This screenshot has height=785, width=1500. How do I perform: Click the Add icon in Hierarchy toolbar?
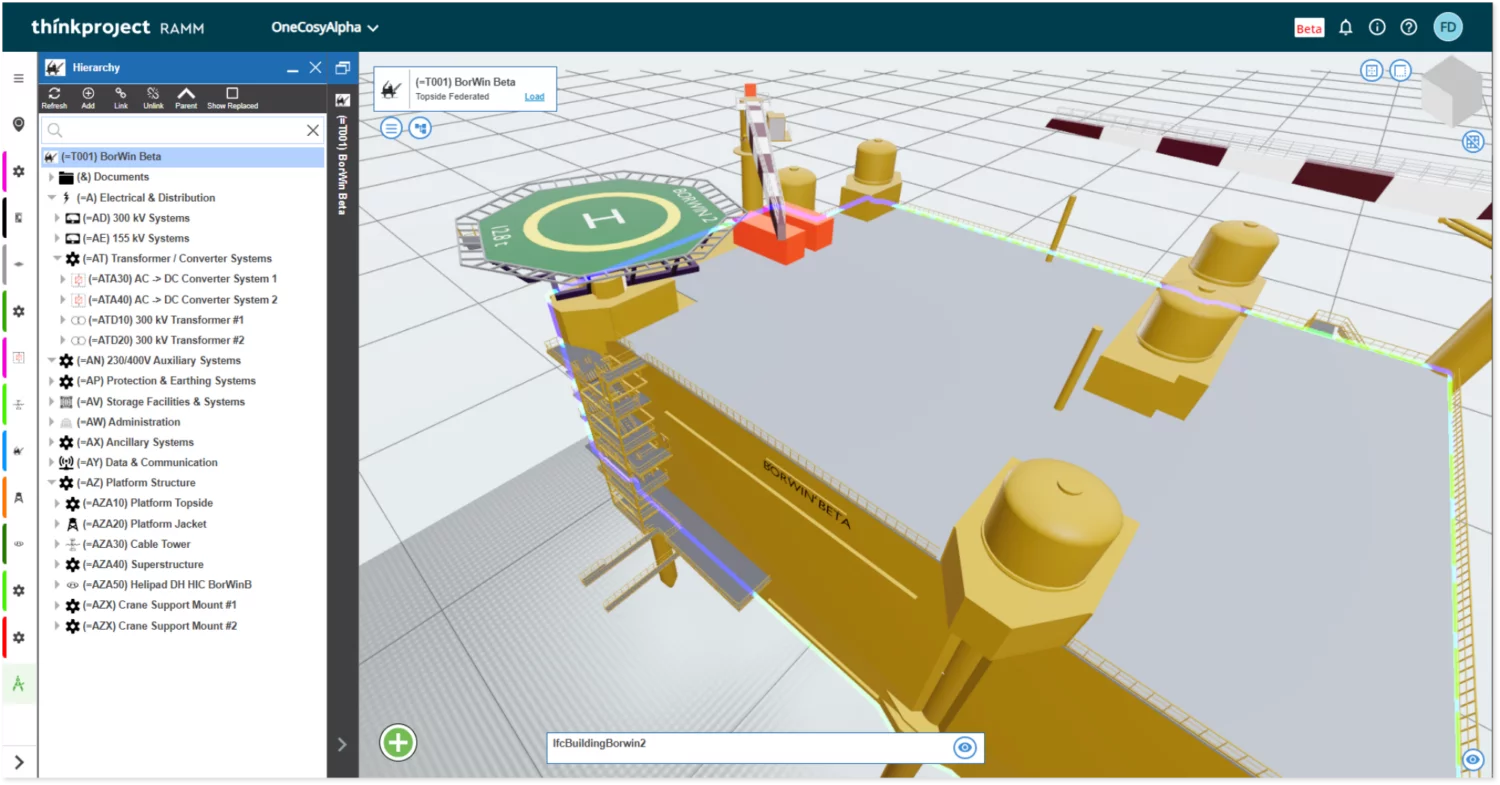[x=88, y=94]
